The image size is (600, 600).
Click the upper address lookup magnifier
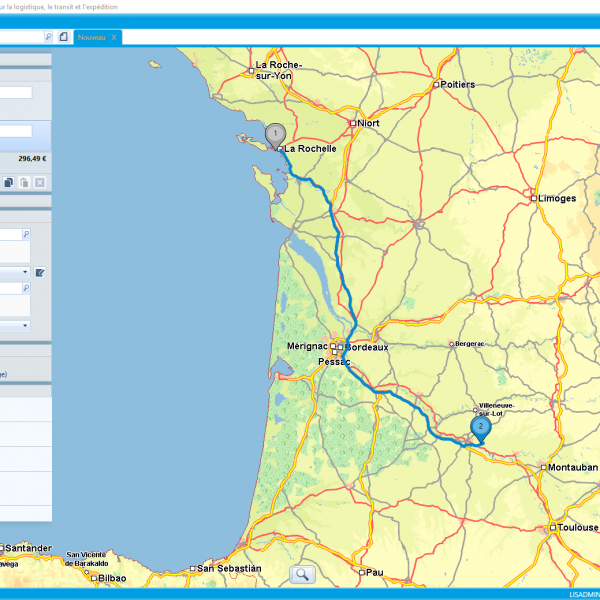click(26, 234)
